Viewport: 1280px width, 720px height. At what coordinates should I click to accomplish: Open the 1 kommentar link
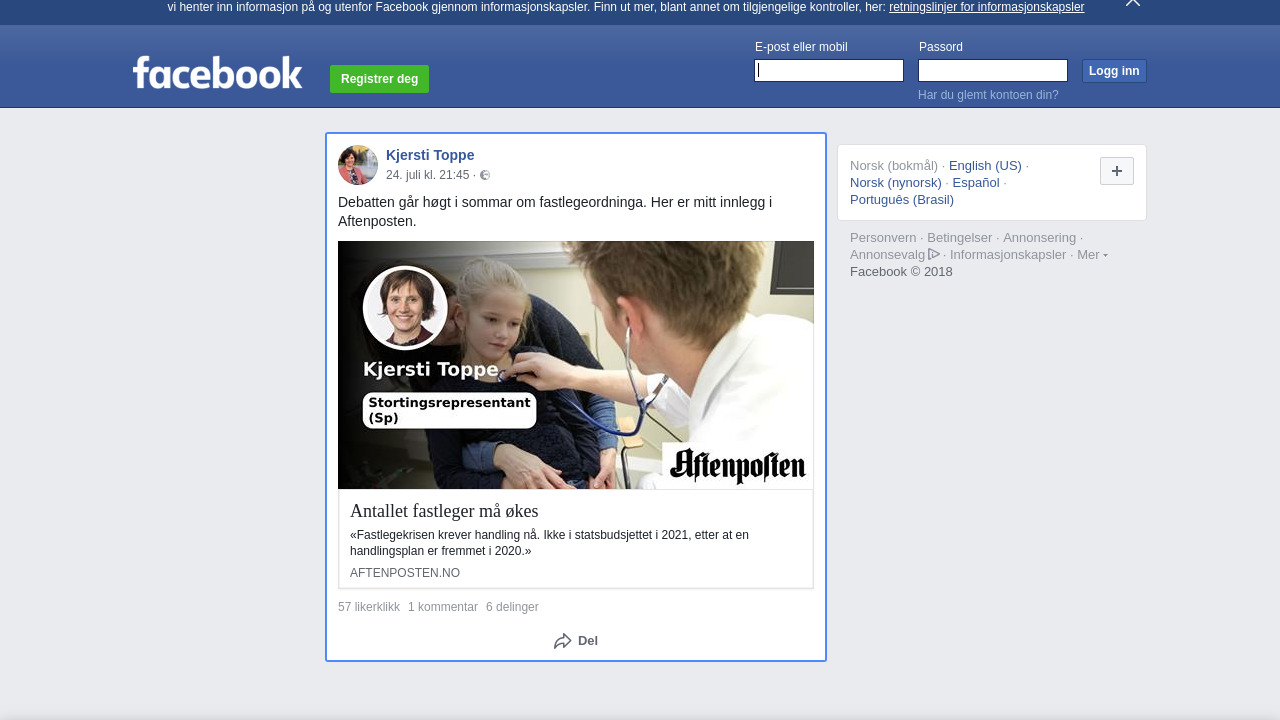coord(443,607)
